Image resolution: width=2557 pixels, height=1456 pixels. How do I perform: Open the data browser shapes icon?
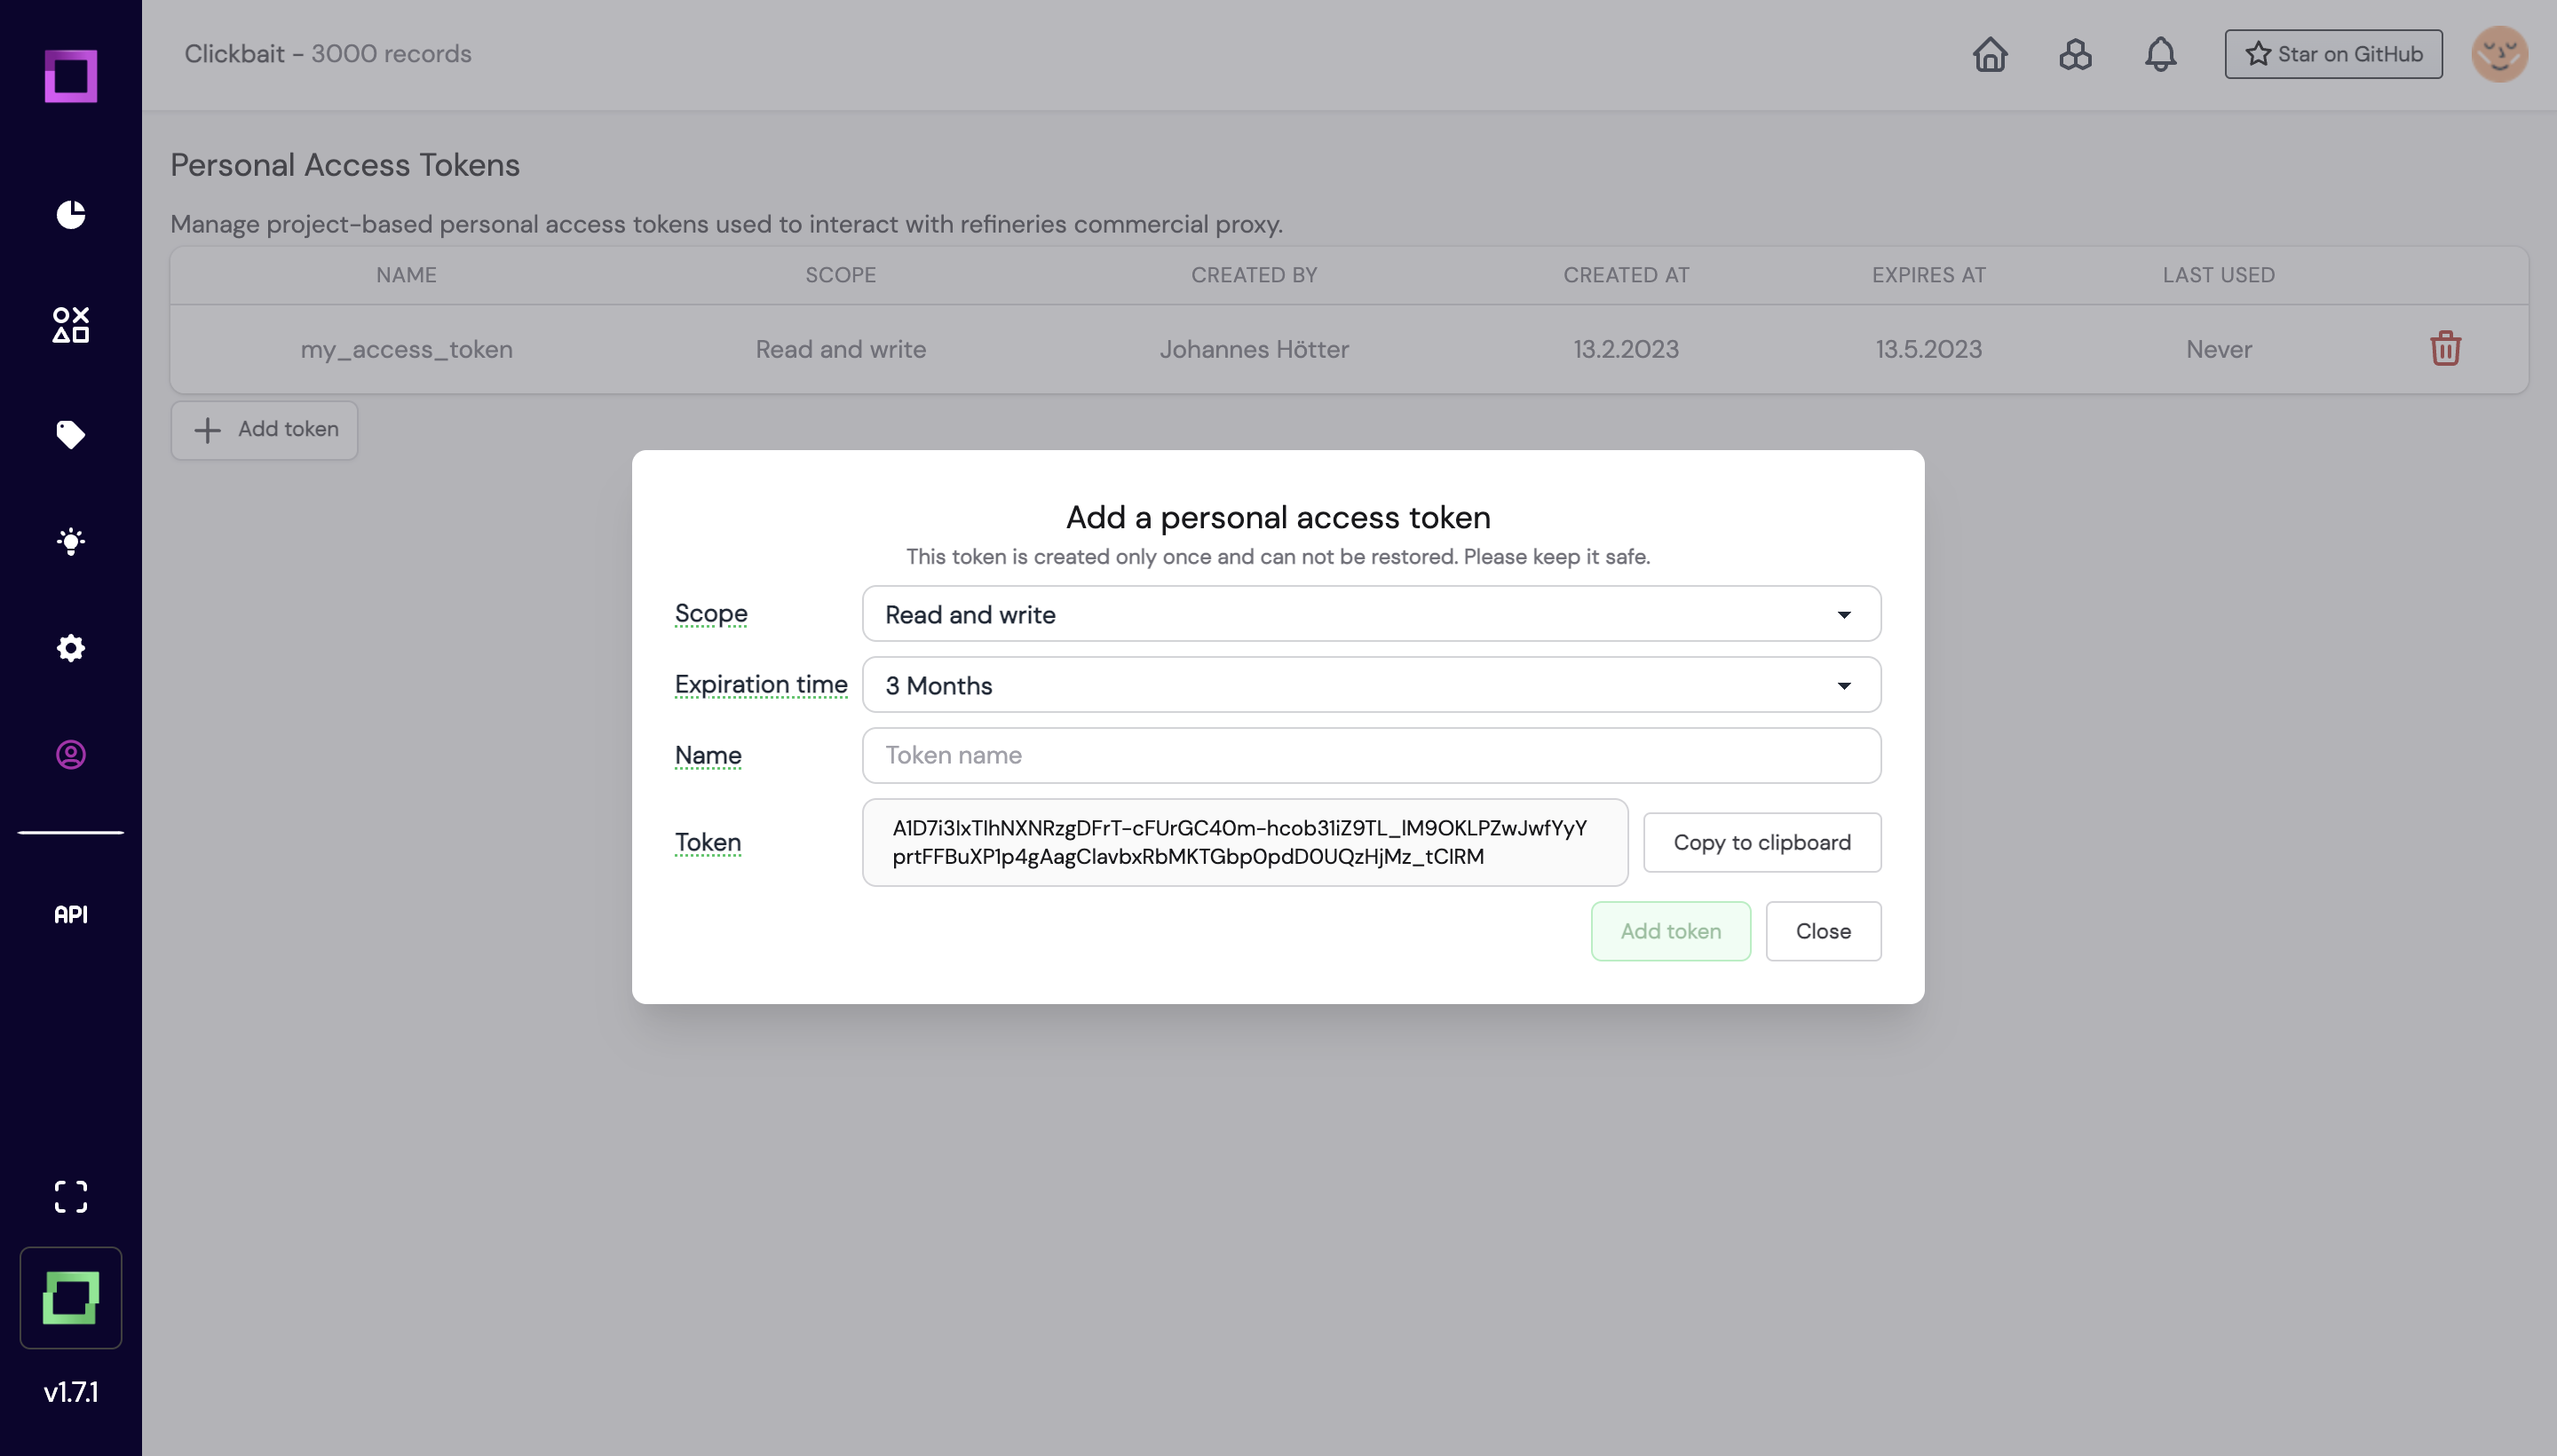(x=71, y=325)
